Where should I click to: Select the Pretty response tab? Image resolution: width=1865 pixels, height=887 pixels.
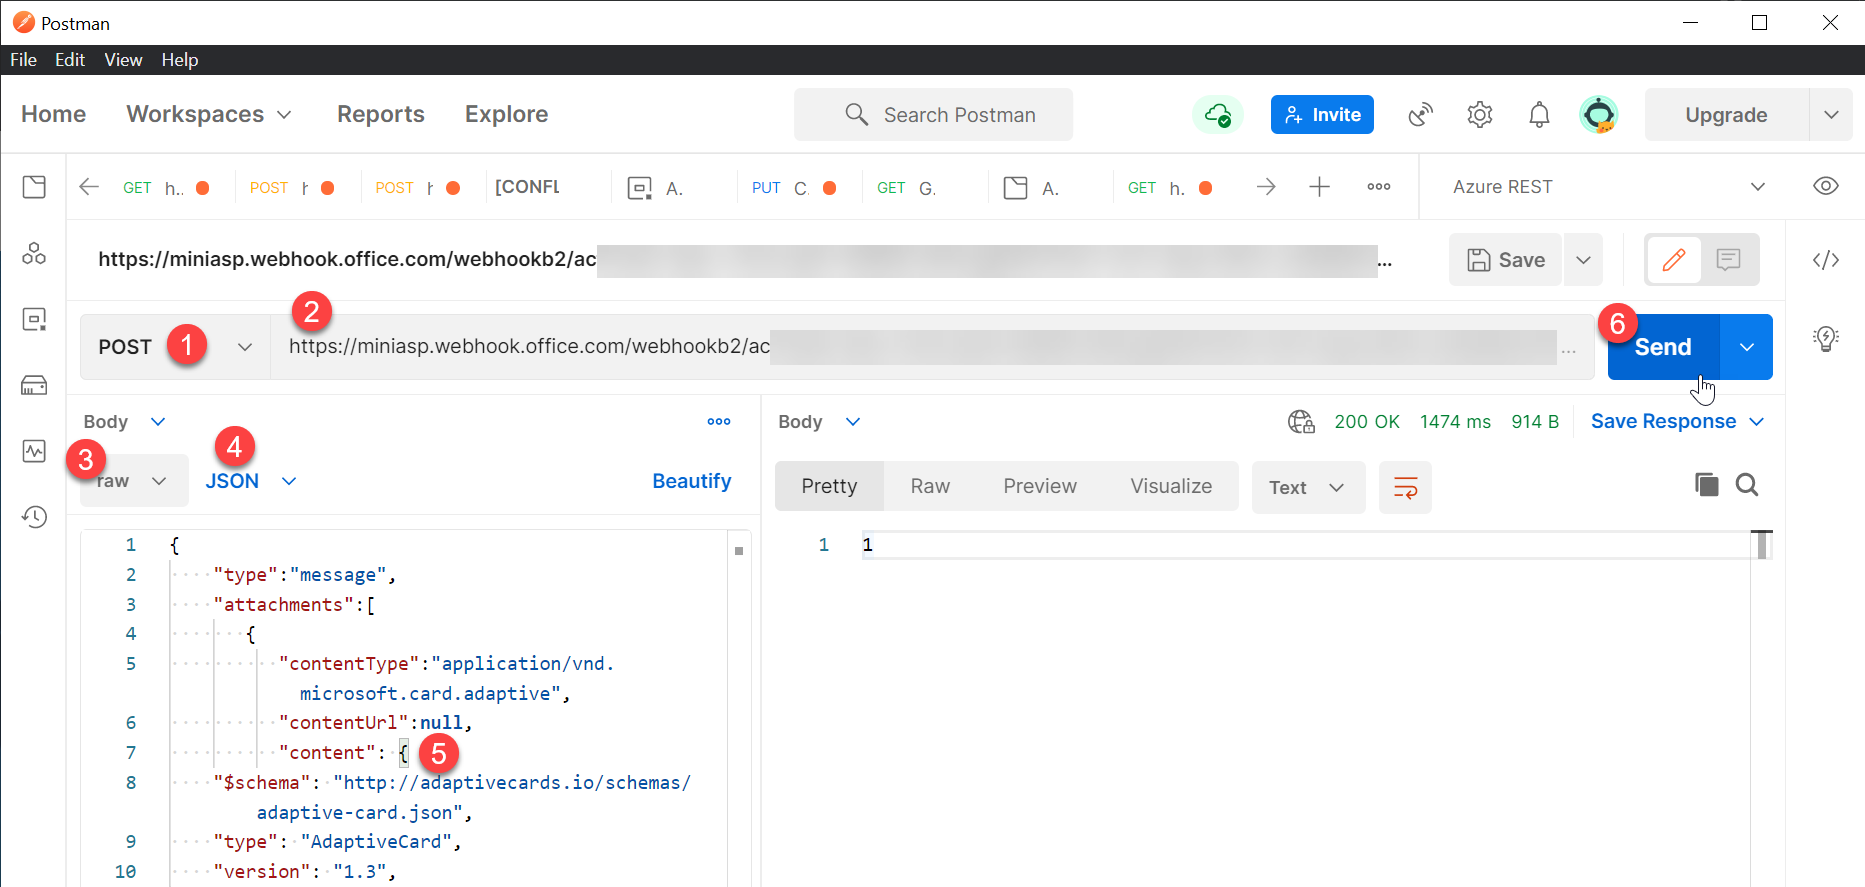point(829,486)
